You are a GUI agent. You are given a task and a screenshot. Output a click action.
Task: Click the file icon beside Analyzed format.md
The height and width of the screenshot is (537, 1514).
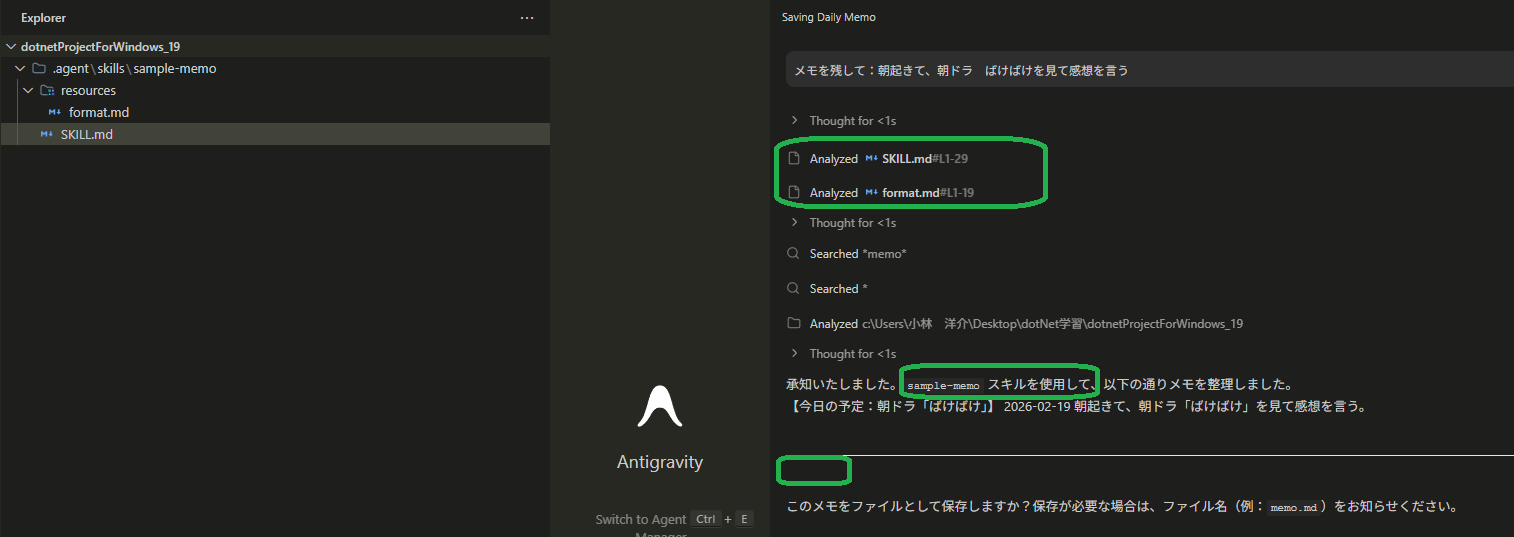click(x=794, y=193)
